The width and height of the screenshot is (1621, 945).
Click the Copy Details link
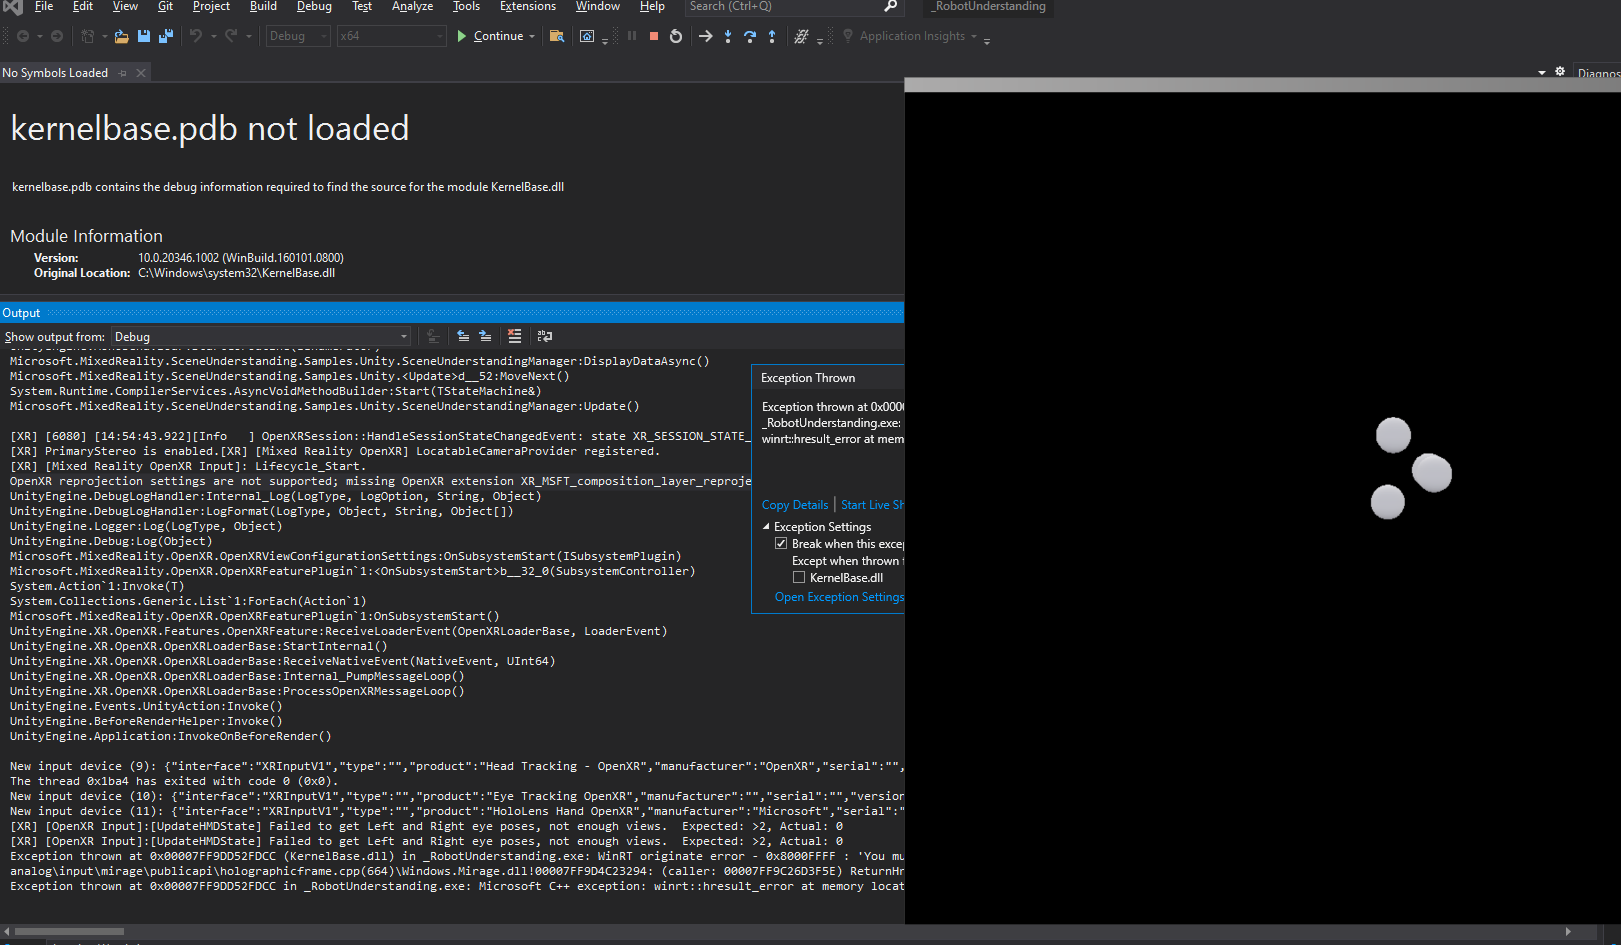click(x=794, y=504)
